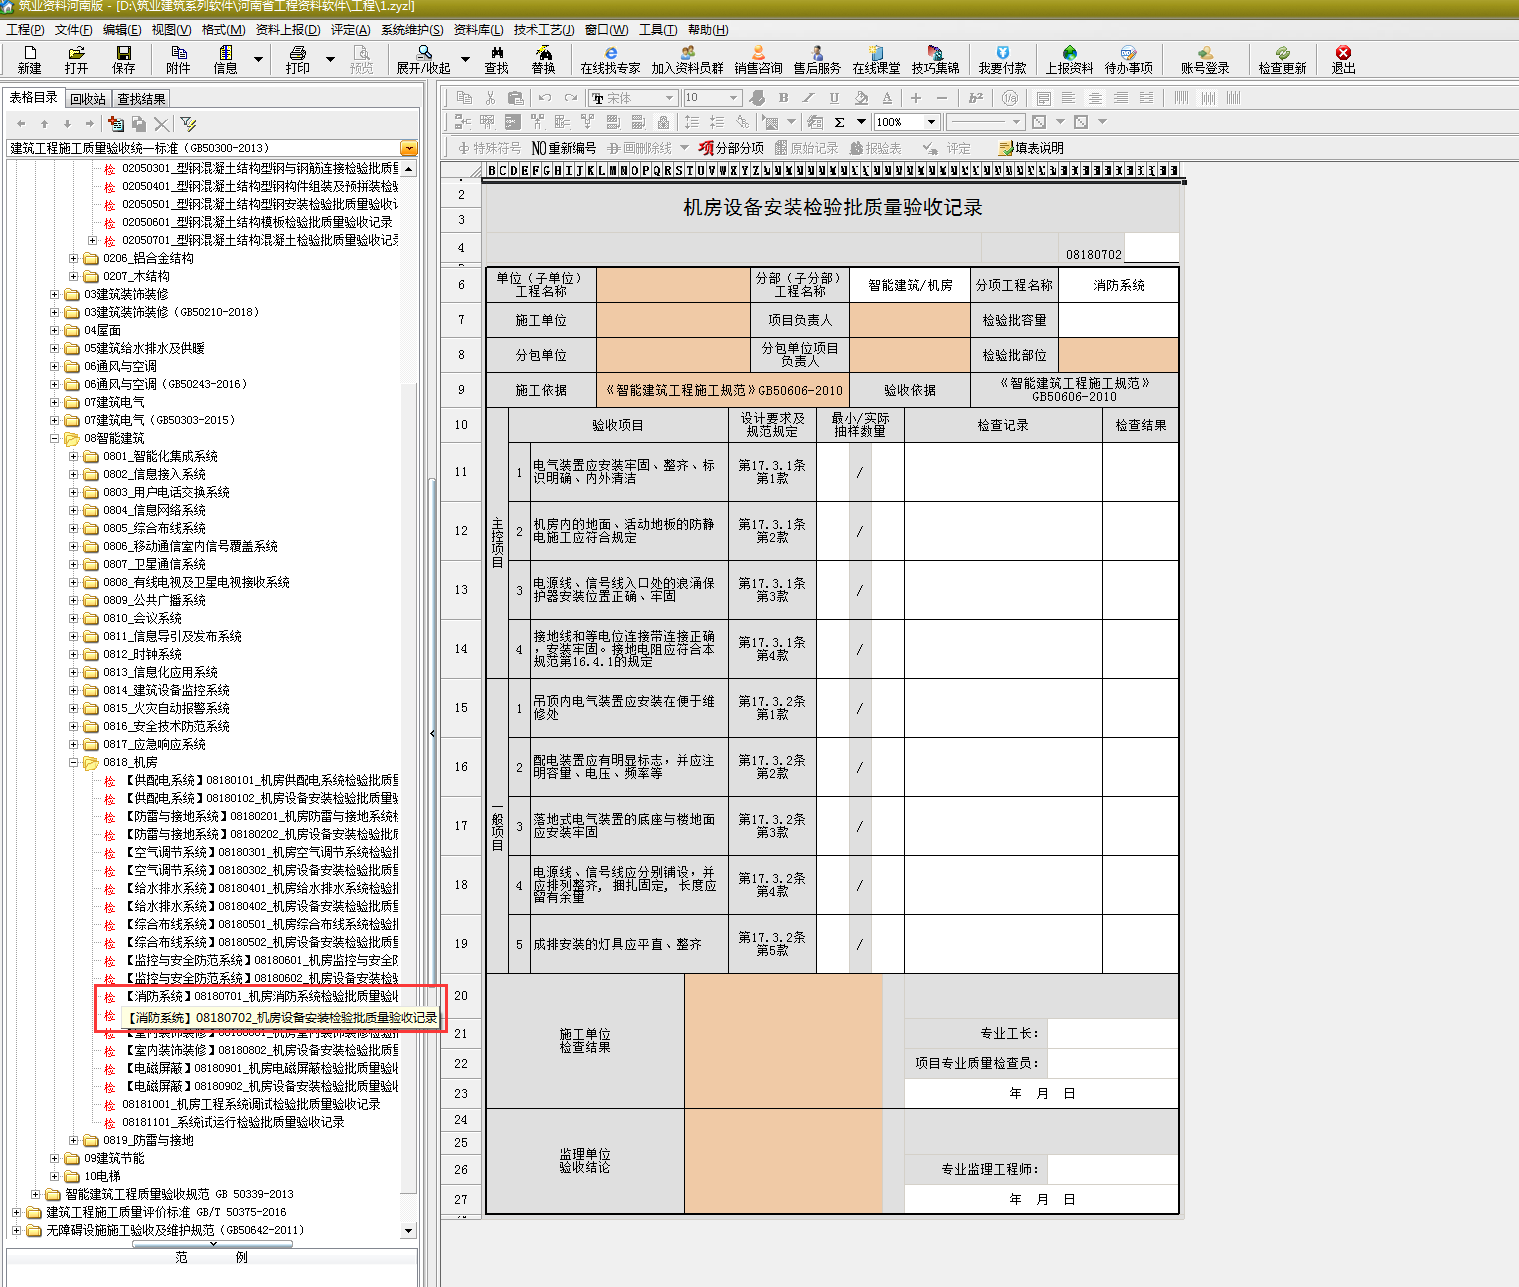1519x1287 pixels.
Task: Click the 原始记录 original record button
Action: pos(806,148)
